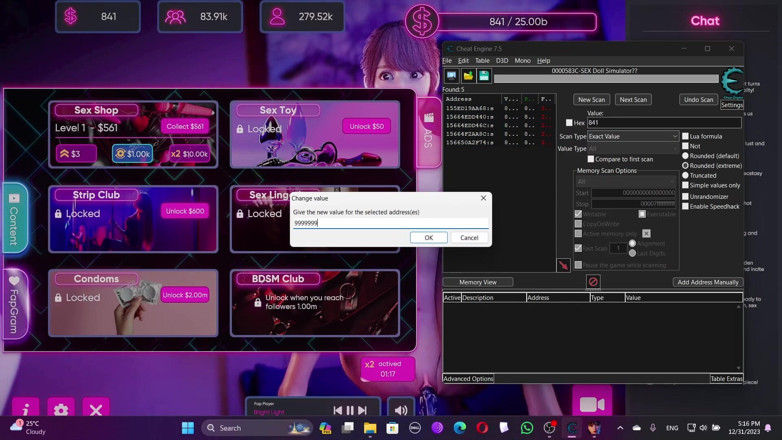Viewport: 782px width, 440px height.
Task: Open Memory View
Action: 478,282
